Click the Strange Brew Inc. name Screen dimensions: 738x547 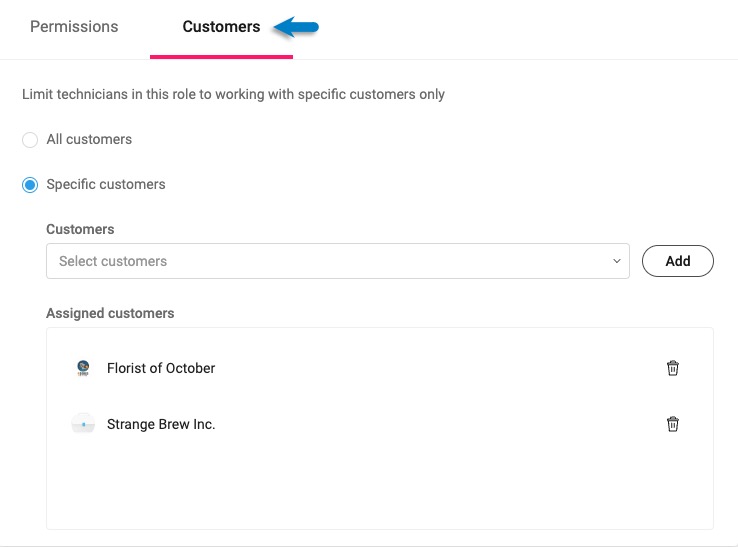tap(161, 424)
